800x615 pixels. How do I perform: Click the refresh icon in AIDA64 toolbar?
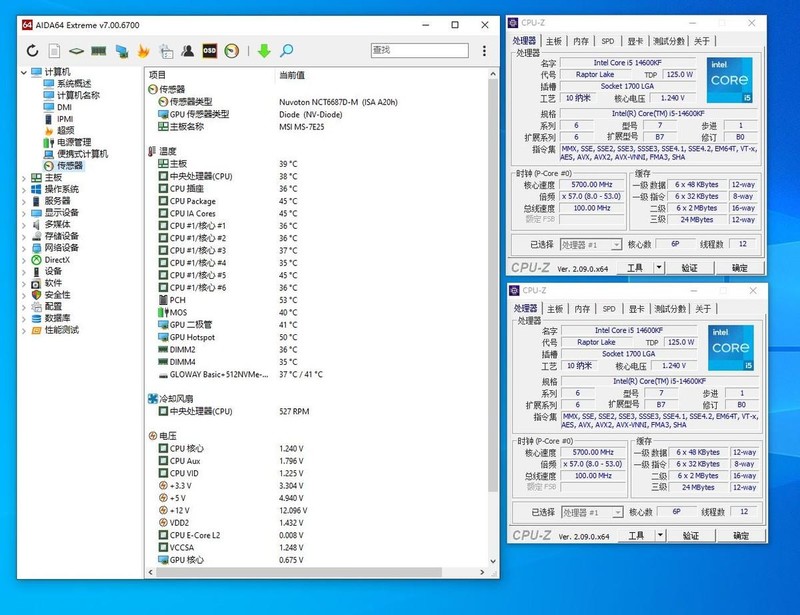point(32,50)
